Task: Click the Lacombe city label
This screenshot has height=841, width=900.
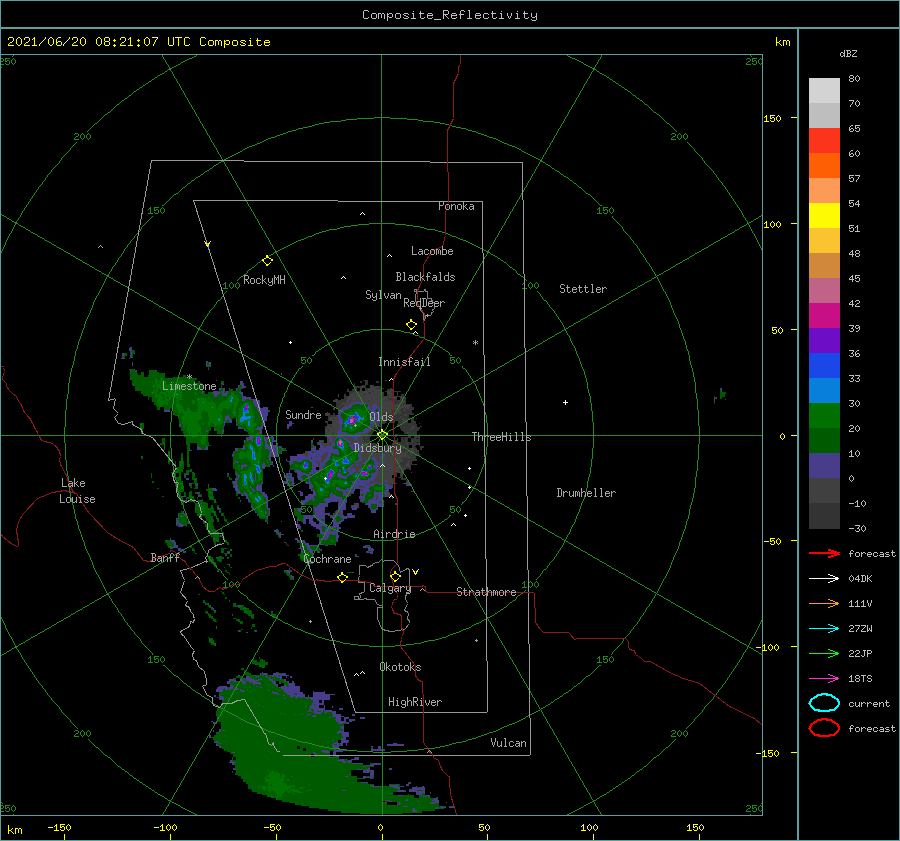Action: (432, 251)
